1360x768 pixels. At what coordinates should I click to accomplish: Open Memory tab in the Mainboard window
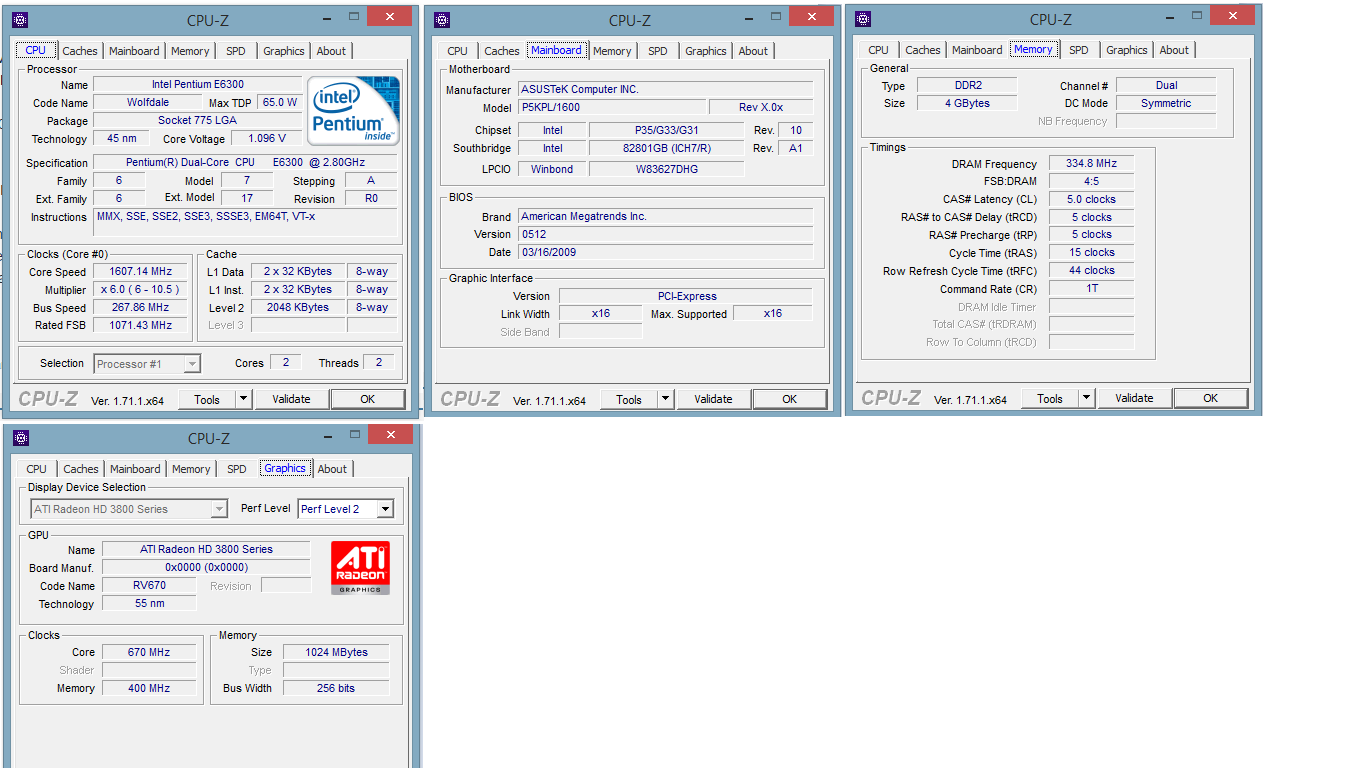point(612,51)
